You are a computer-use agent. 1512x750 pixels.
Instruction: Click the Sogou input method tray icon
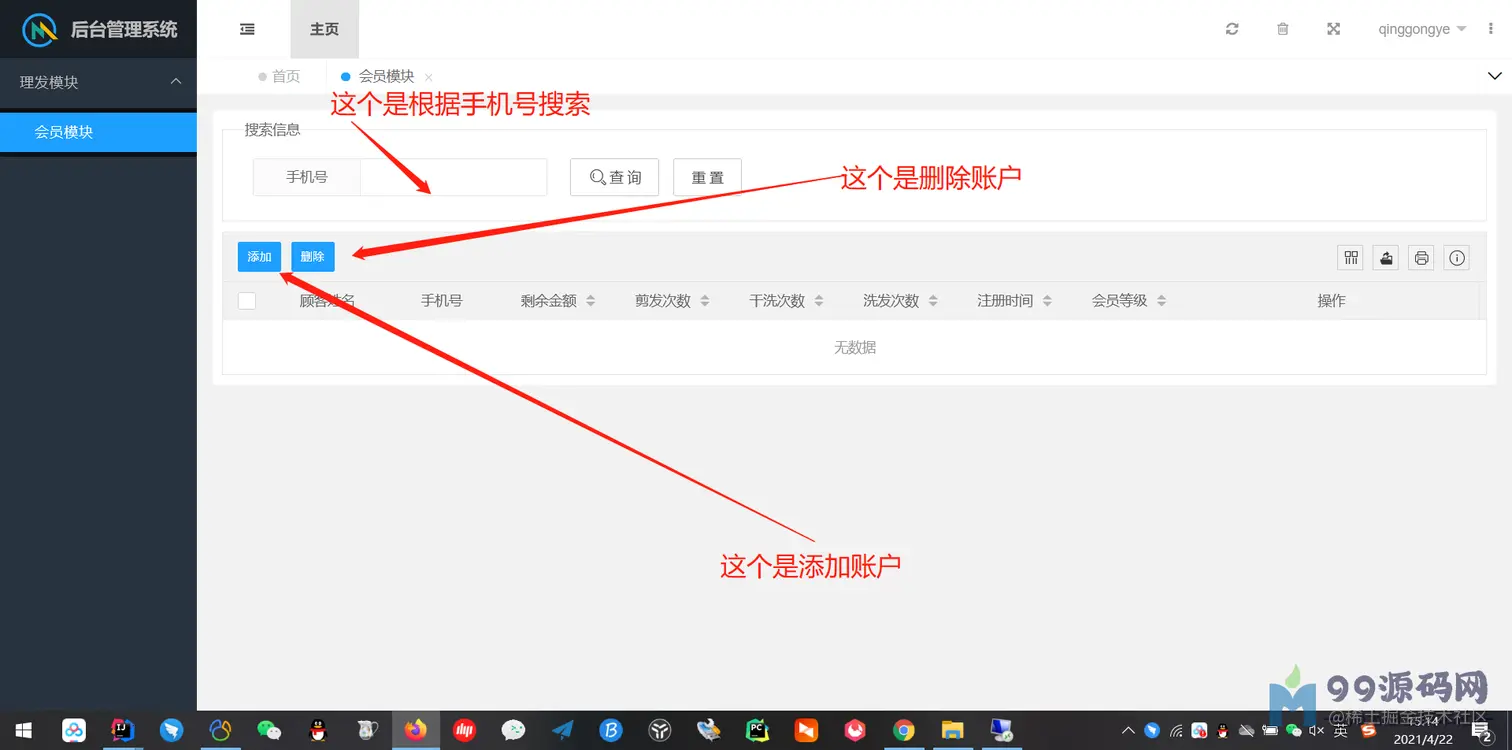[1369, 731]
